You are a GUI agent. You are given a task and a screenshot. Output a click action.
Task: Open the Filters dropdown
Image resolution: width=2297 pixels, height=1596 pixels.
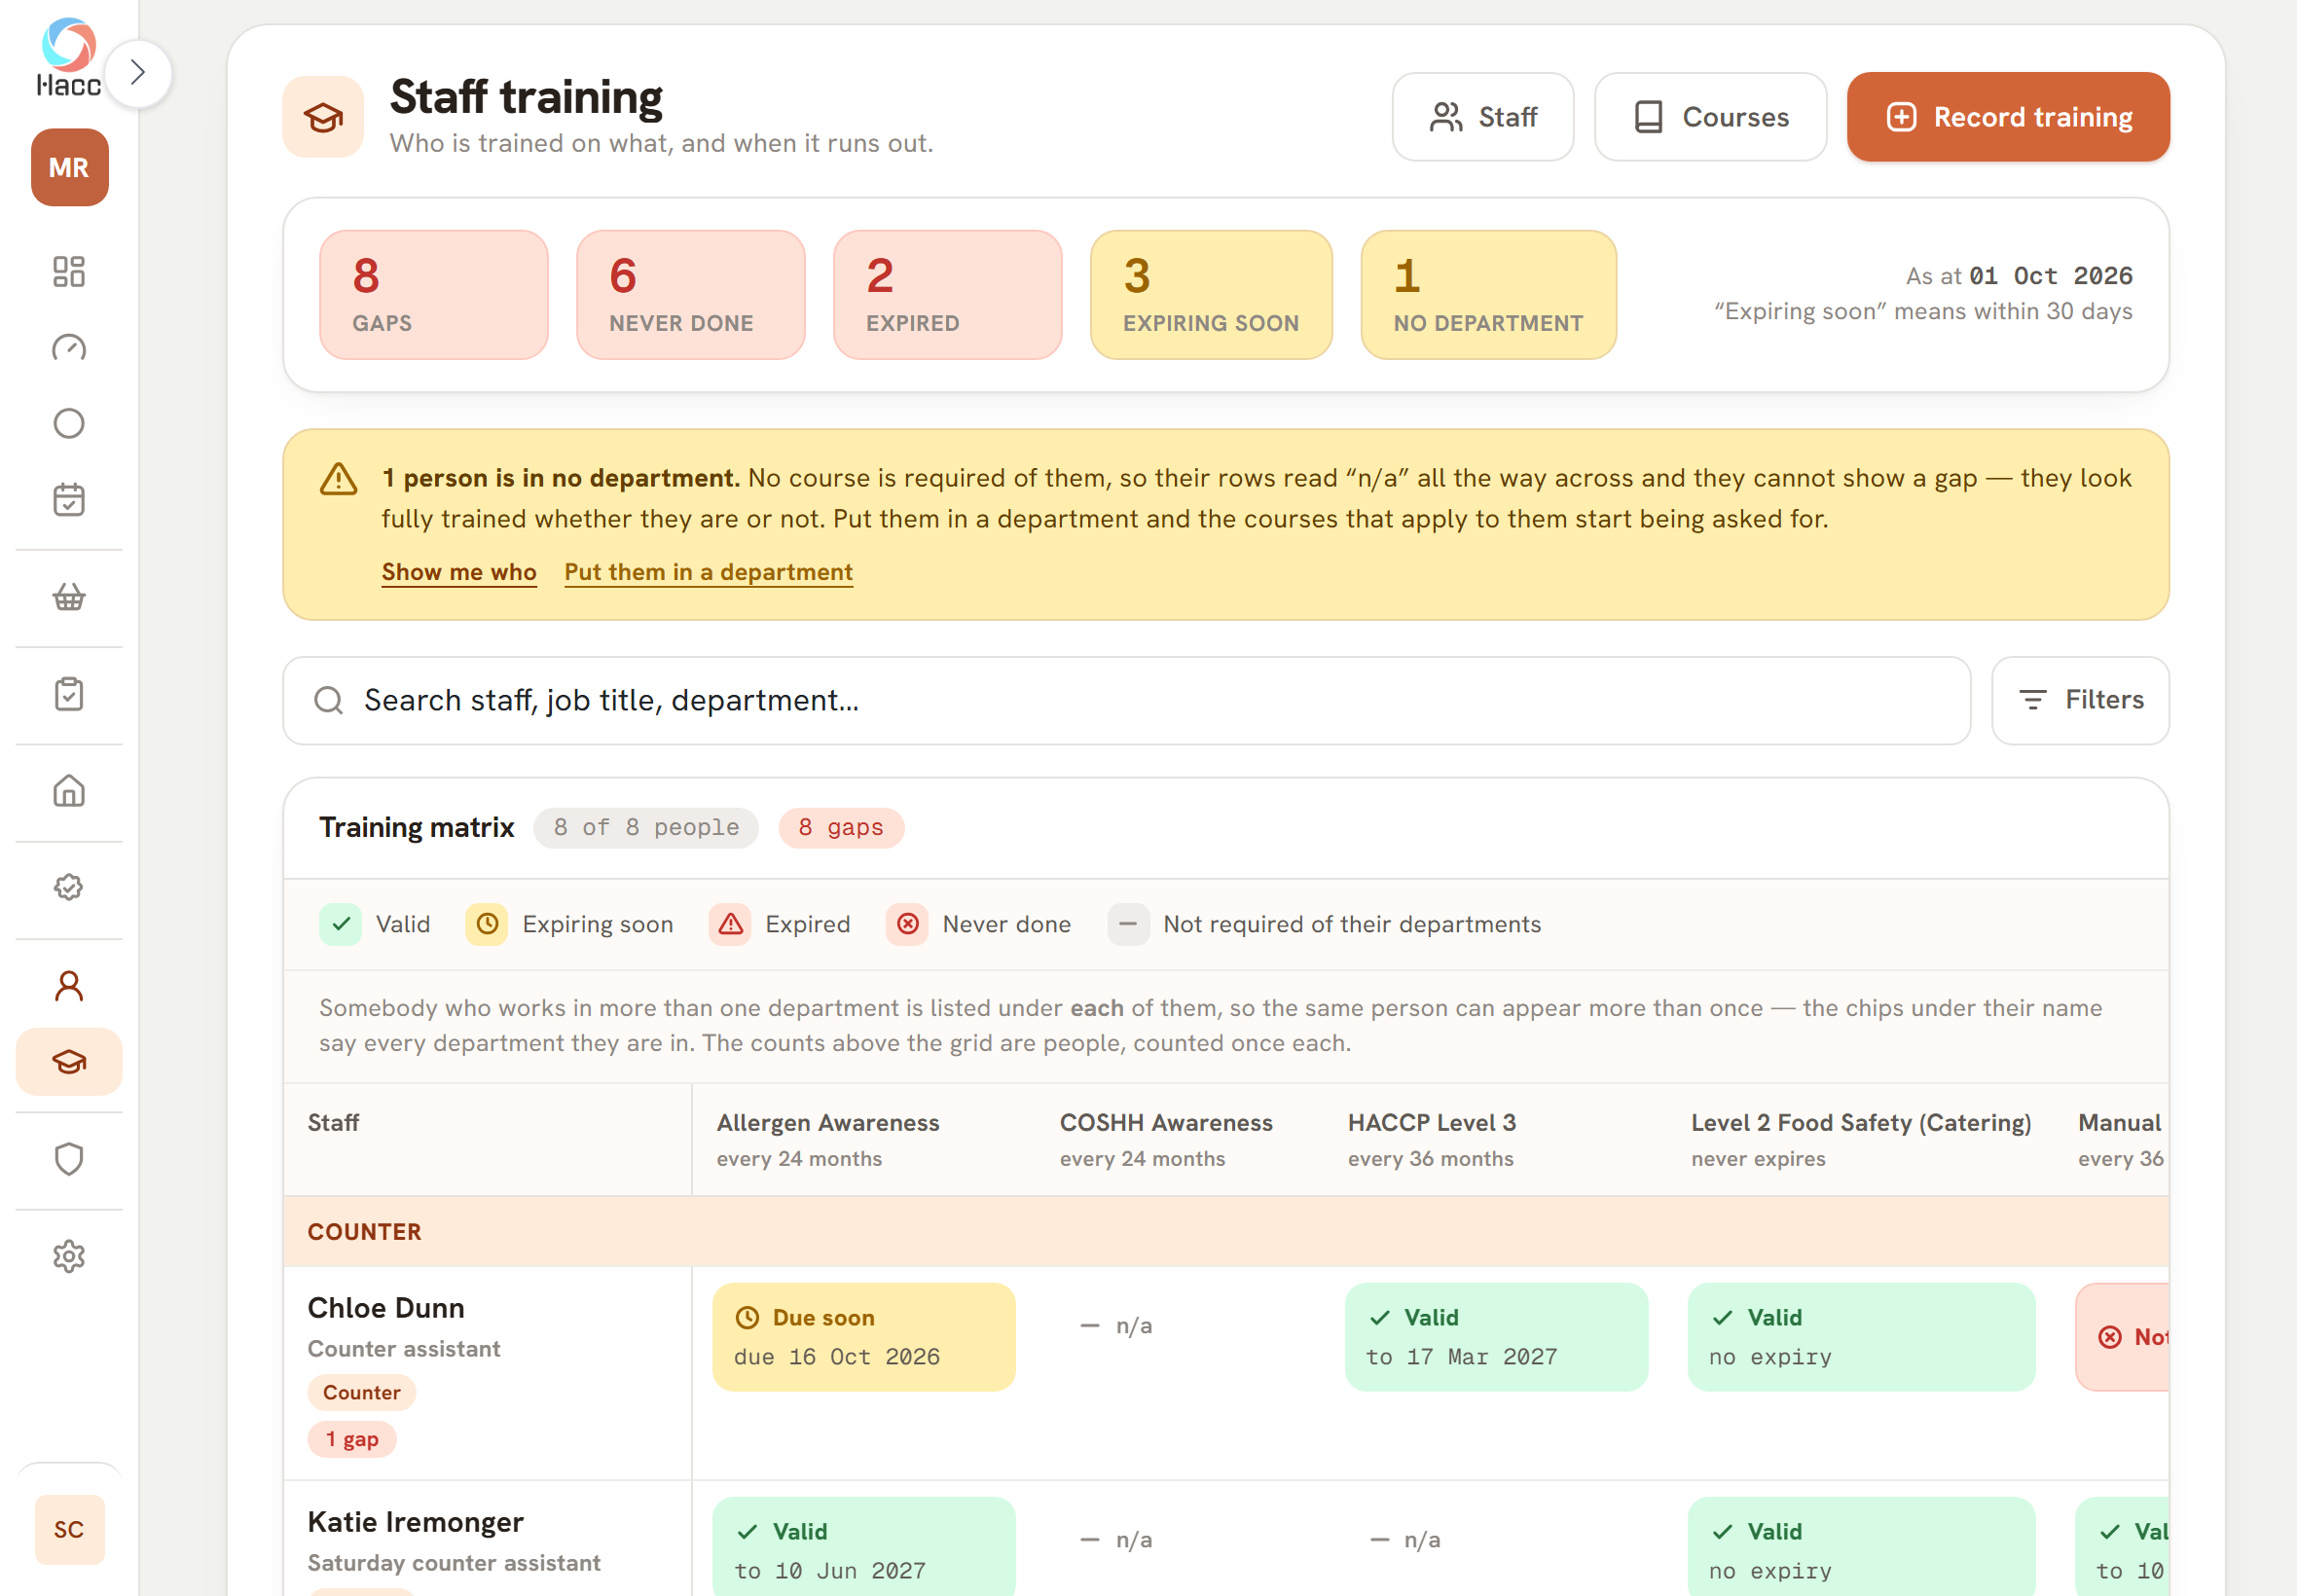pyautogui.click(x=2080, y=701)
